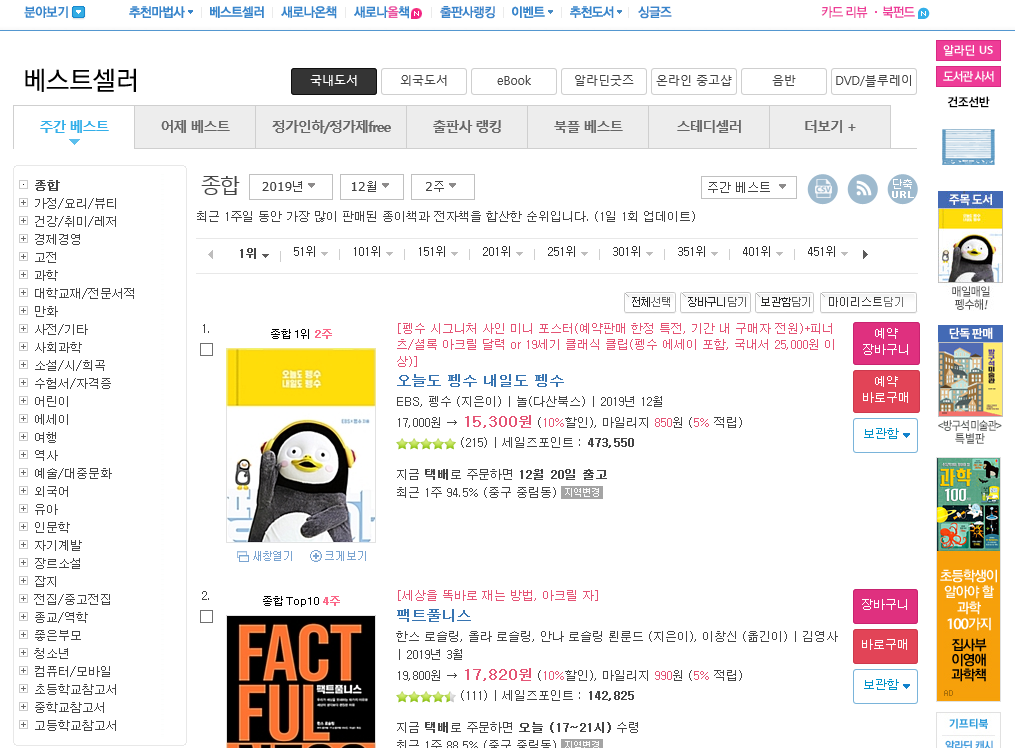Switch to the 어제 베스트 tab
The width and height of the screenshot is (1015, 748).
click(195, 127)
